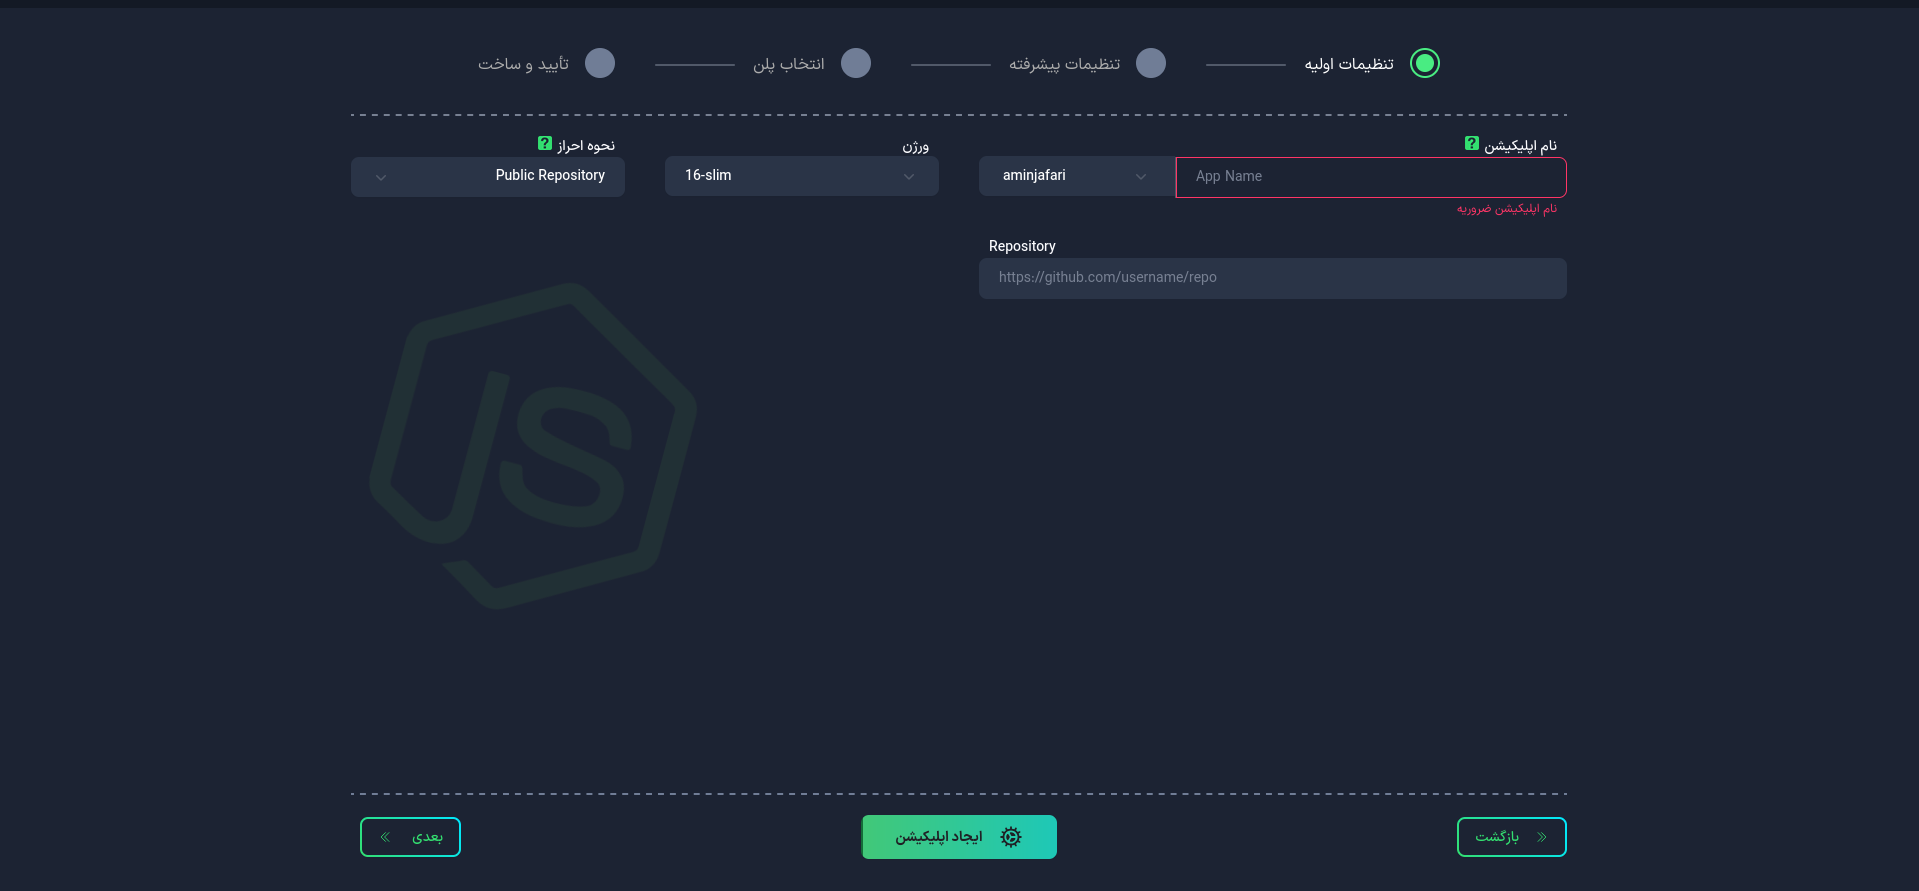The image size is (1919, 891).
Task: Click the ایجاد اپلیکیشن create button
Action: click(959, 837)
